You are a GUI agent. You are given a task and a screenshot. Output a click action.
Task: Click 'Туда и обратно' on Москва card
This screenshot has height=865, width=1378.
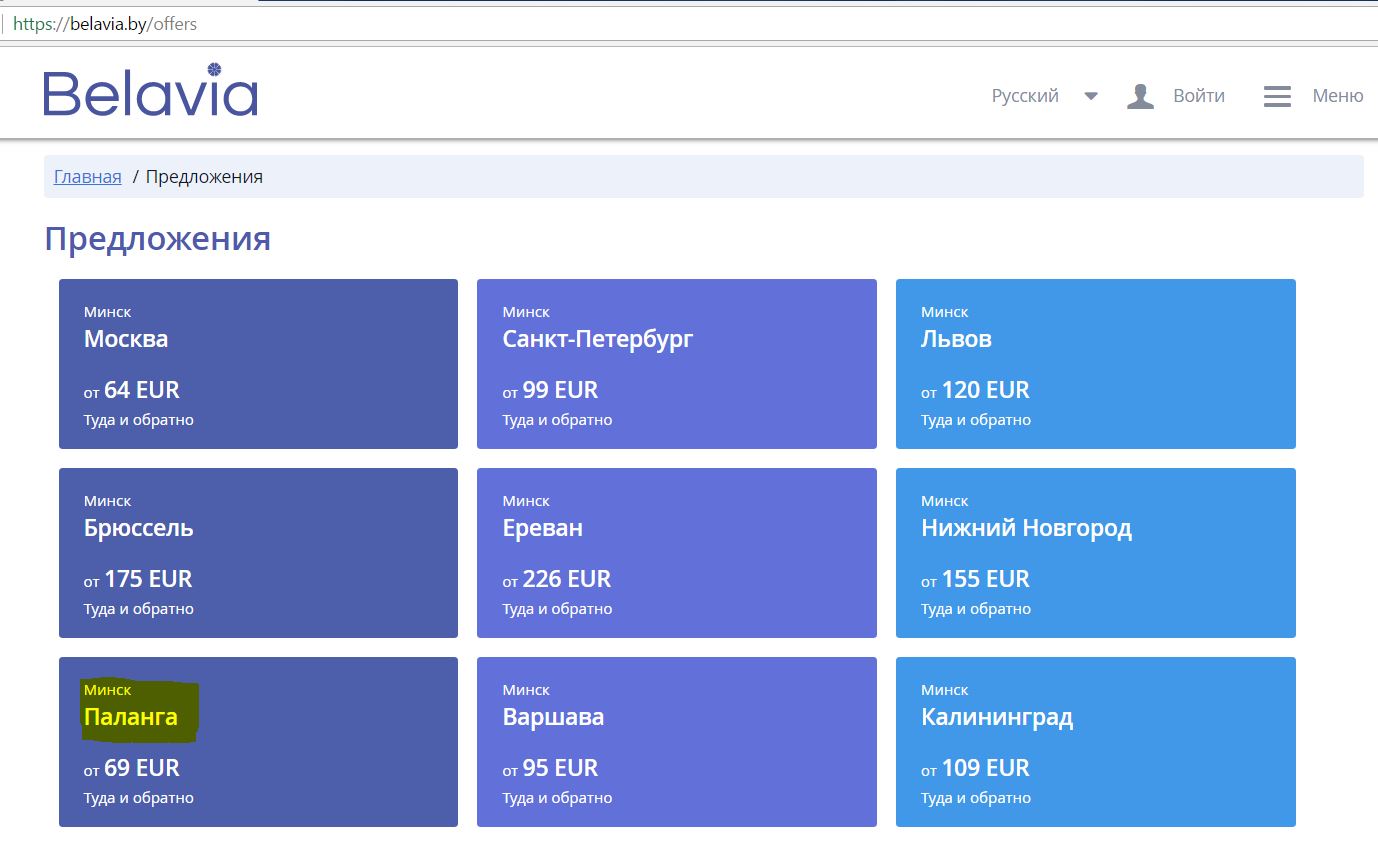click(x=139, y=420)
